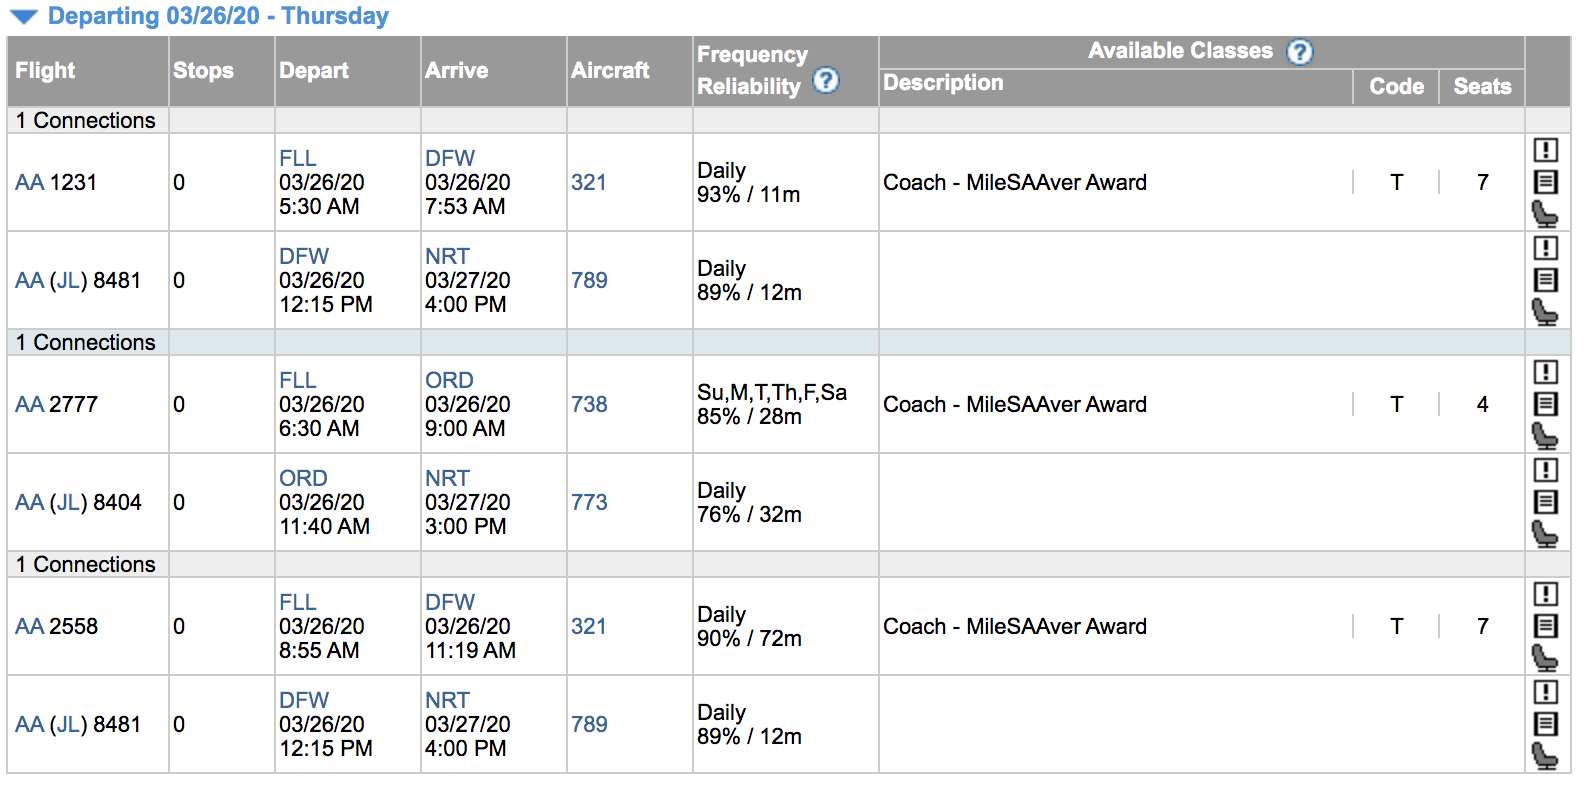This screenshot has width=1592, height=790.
Task: Select the Seats column header
Action: [x=1482, y=87]
